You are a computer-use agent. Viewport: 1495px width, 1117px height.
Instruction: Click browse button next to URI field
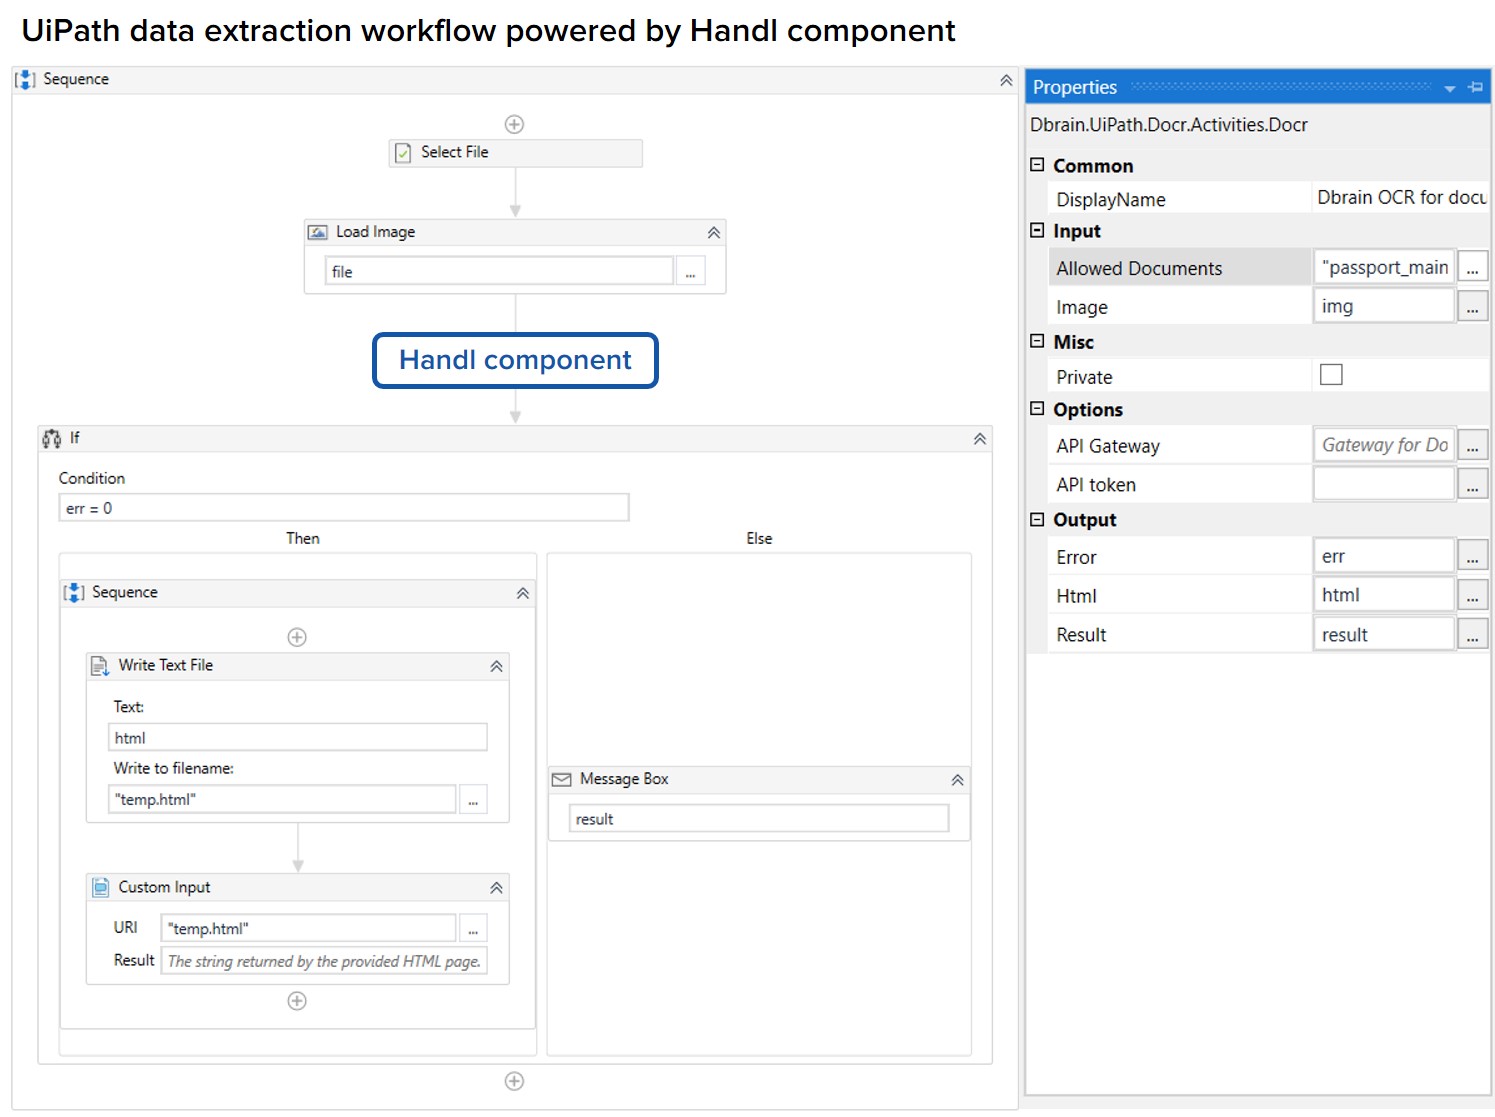(x=473, y=928)
